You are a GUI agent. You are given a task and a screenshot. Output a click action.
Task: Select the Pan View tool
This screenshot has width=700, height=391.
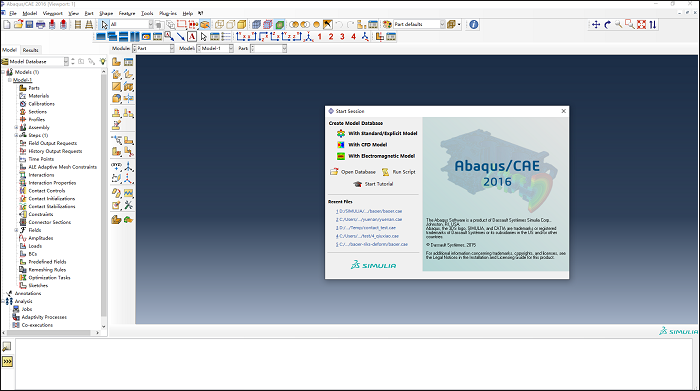[596, 25]
